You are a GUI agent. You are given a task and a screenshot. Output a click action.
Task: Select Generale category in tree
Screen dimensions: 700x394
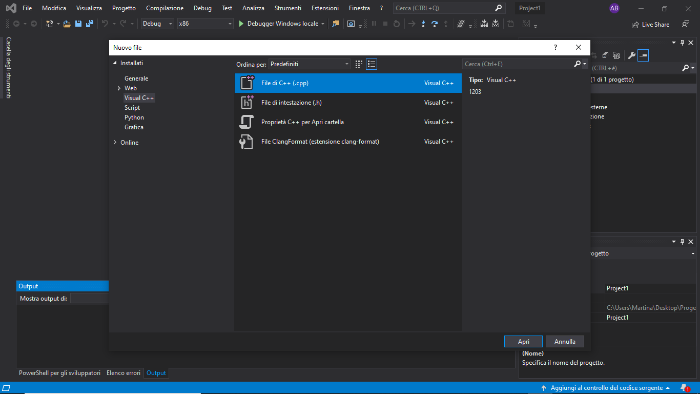click(136, 79)
